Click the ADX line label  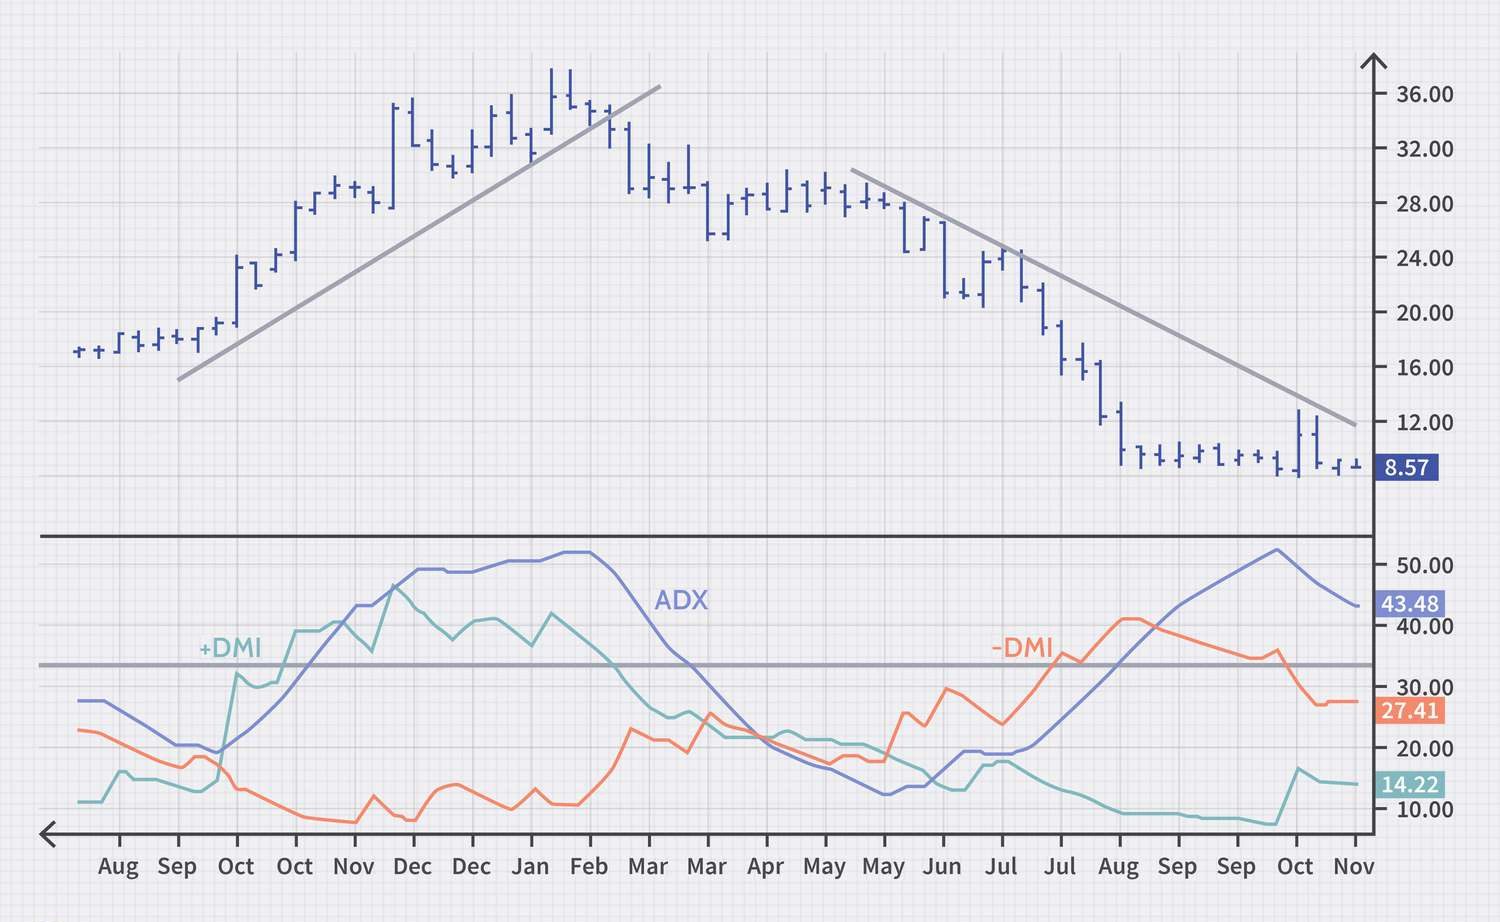tap(681, 600)
